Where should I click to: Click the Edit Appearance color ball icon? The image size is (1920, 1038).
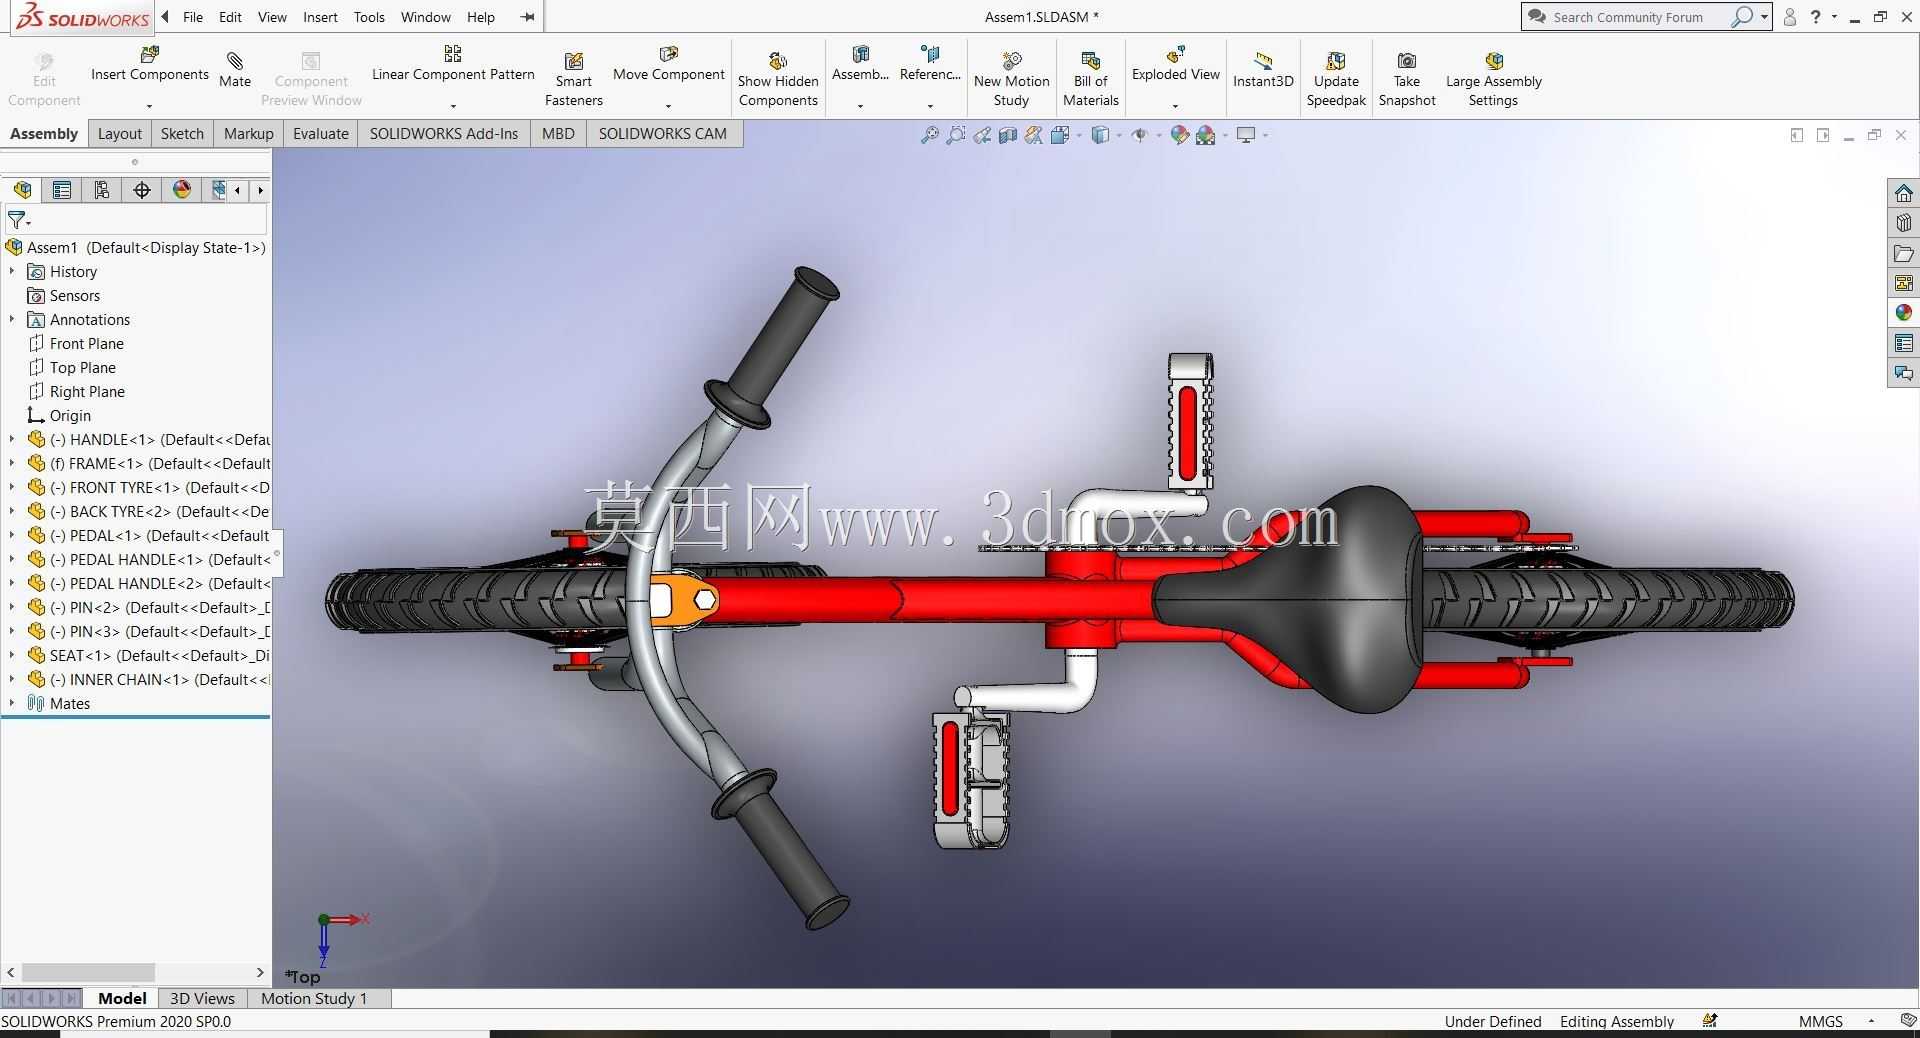[1180, 135]
